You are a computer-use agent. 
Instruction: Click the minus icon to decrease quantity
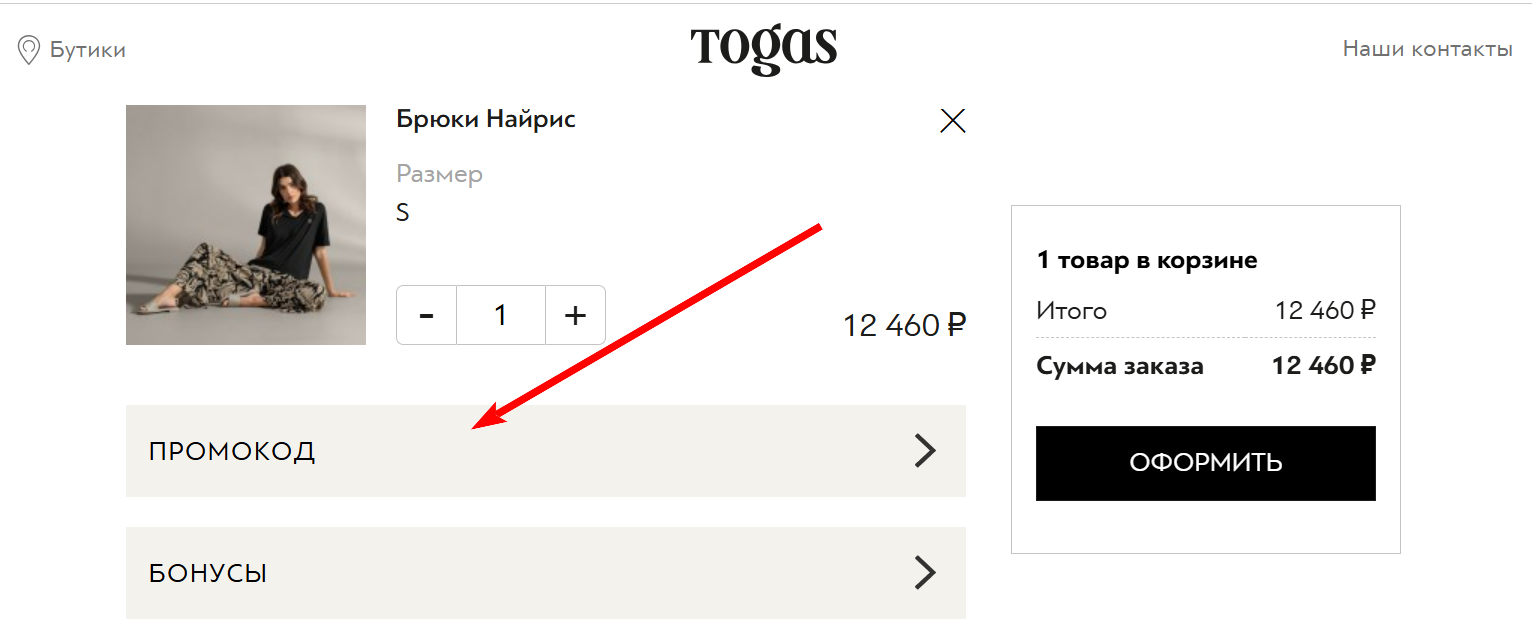pyautogui.click(x=426, y=315)
